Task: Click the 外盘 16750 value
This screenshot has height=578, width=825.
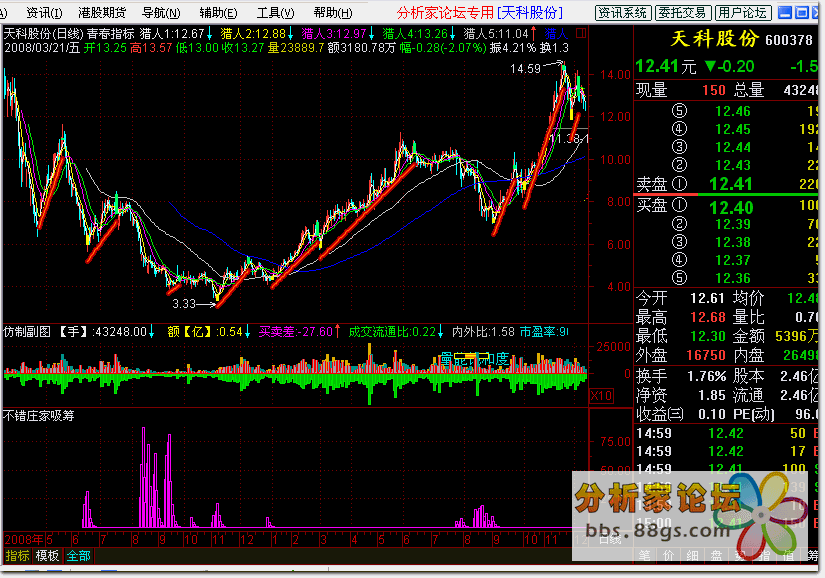Action: click(706, 356)
